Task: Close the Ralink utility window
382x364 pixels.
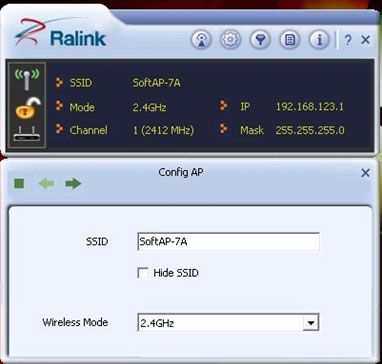Action: [x=366, y=40]
